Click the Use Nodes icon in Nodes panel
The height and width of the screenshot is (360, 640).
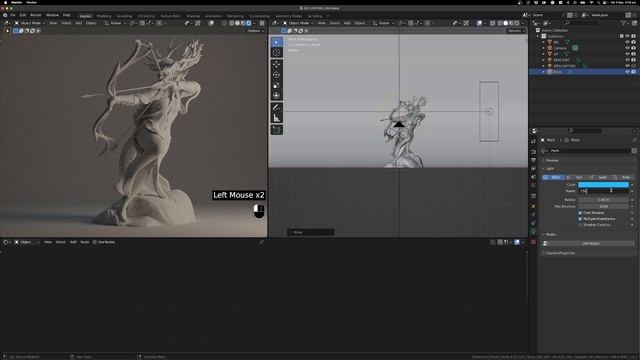click(x=545, y=243)
